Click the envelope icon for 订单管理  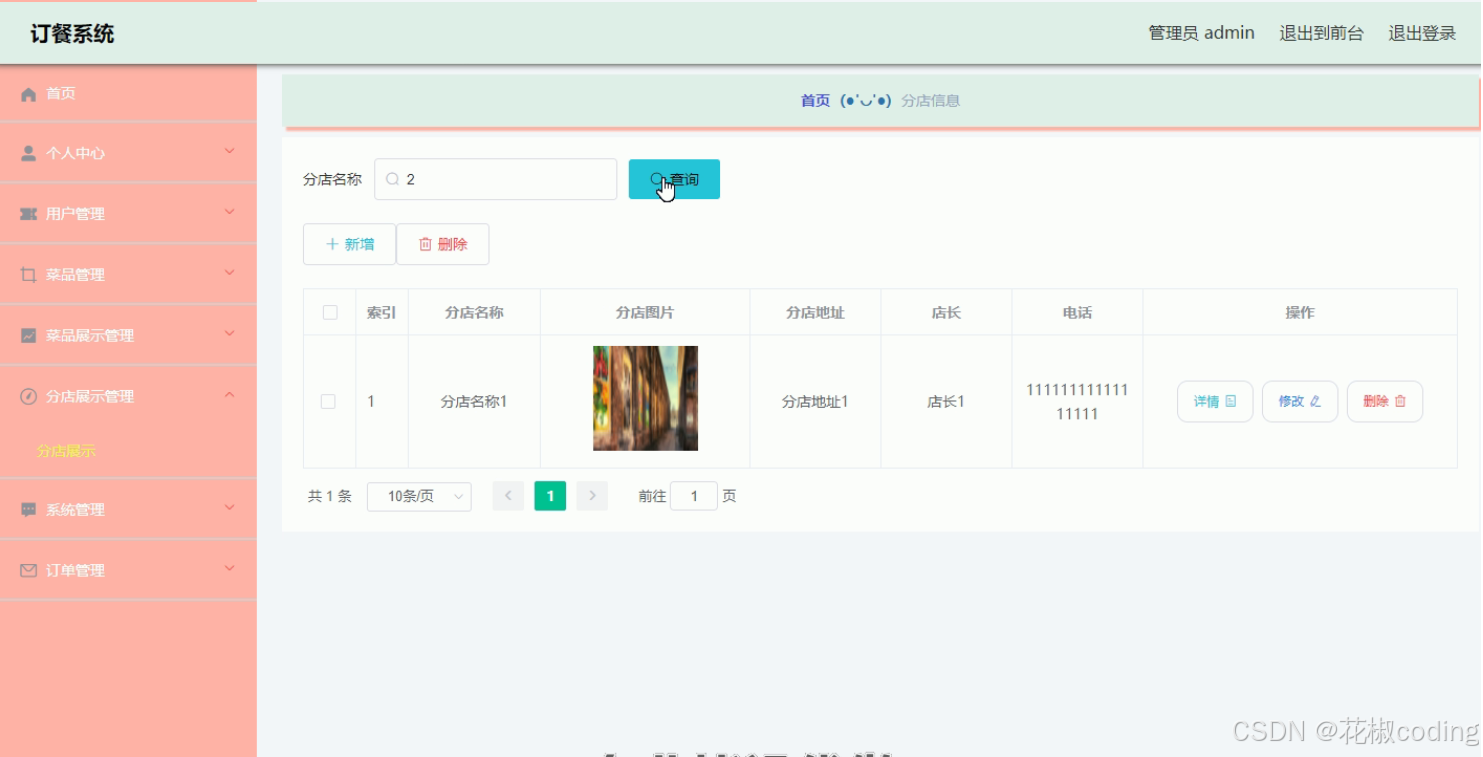pyautogui.click(x=27, y=570)
